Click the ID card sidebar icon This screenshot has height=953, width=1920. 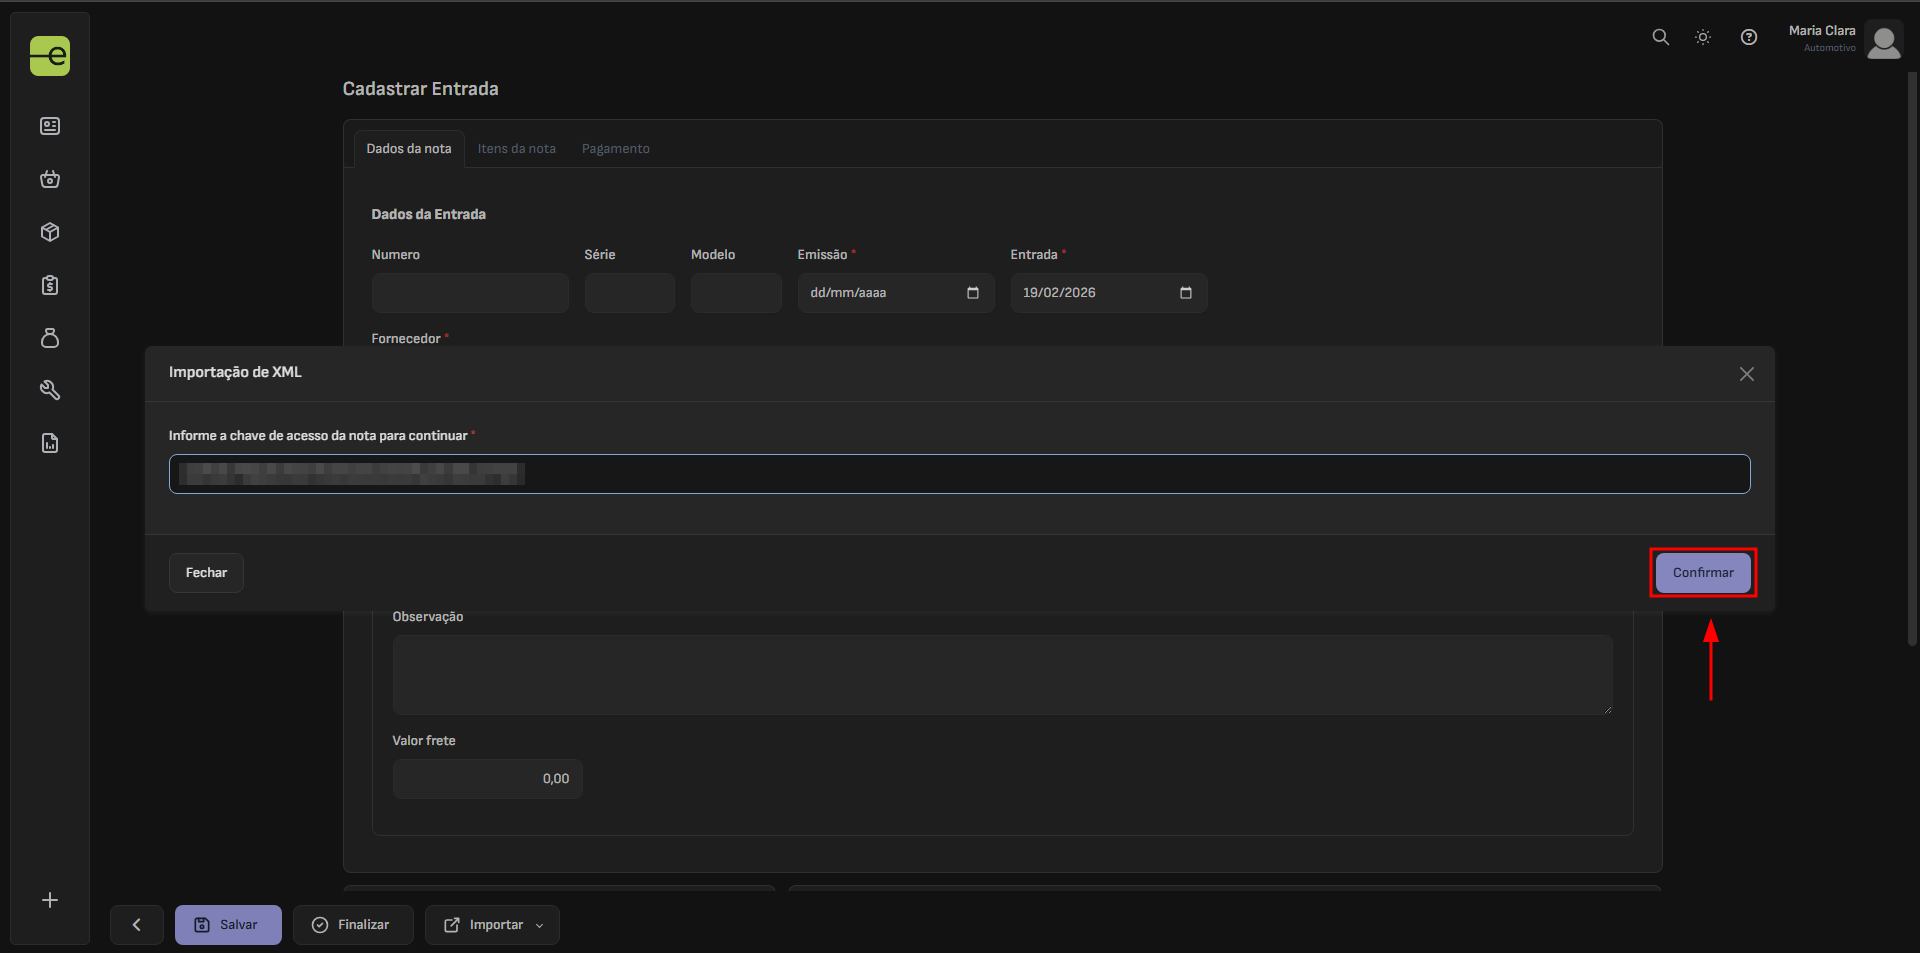point(50,126)
